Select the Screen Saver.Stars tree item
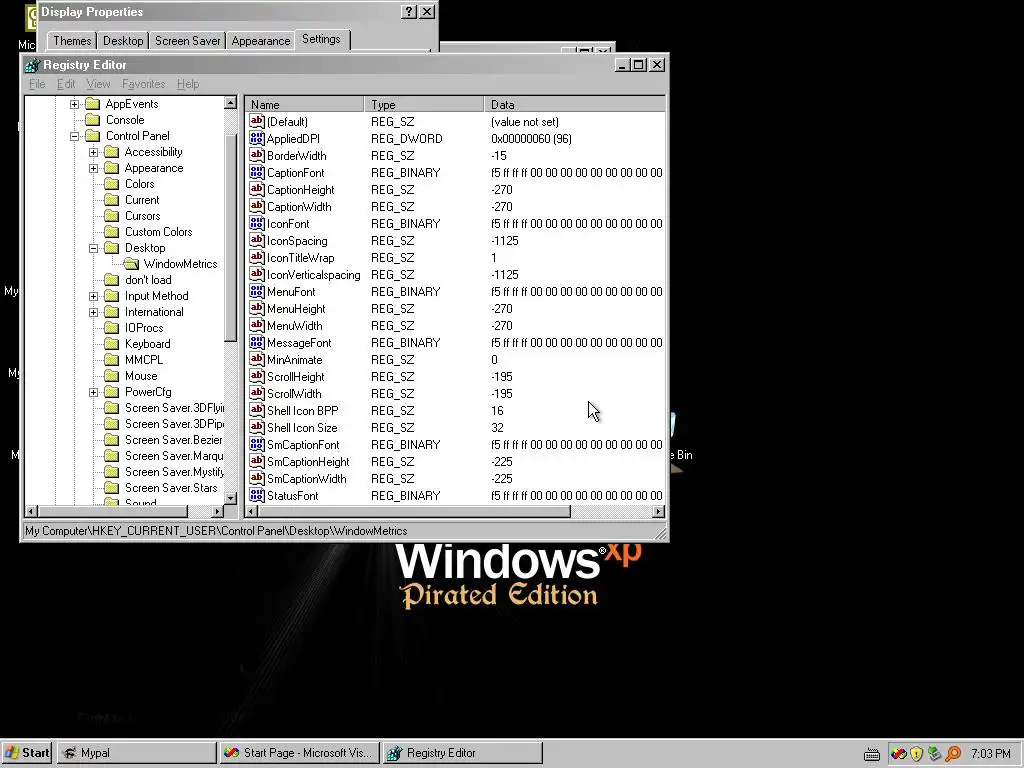1024x768 pixels. coord(171,488)
